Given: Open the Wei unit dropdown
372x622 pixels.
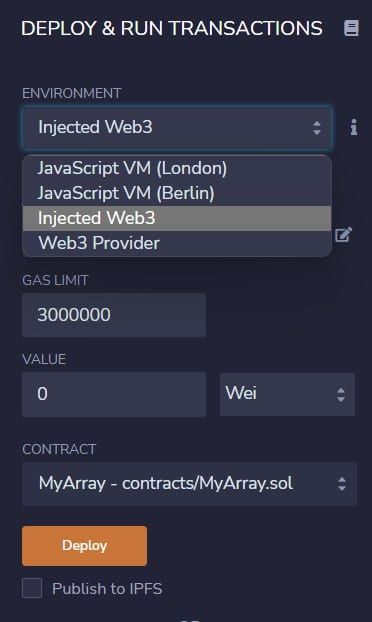Looking at the screenshot, I should [287, 394].
